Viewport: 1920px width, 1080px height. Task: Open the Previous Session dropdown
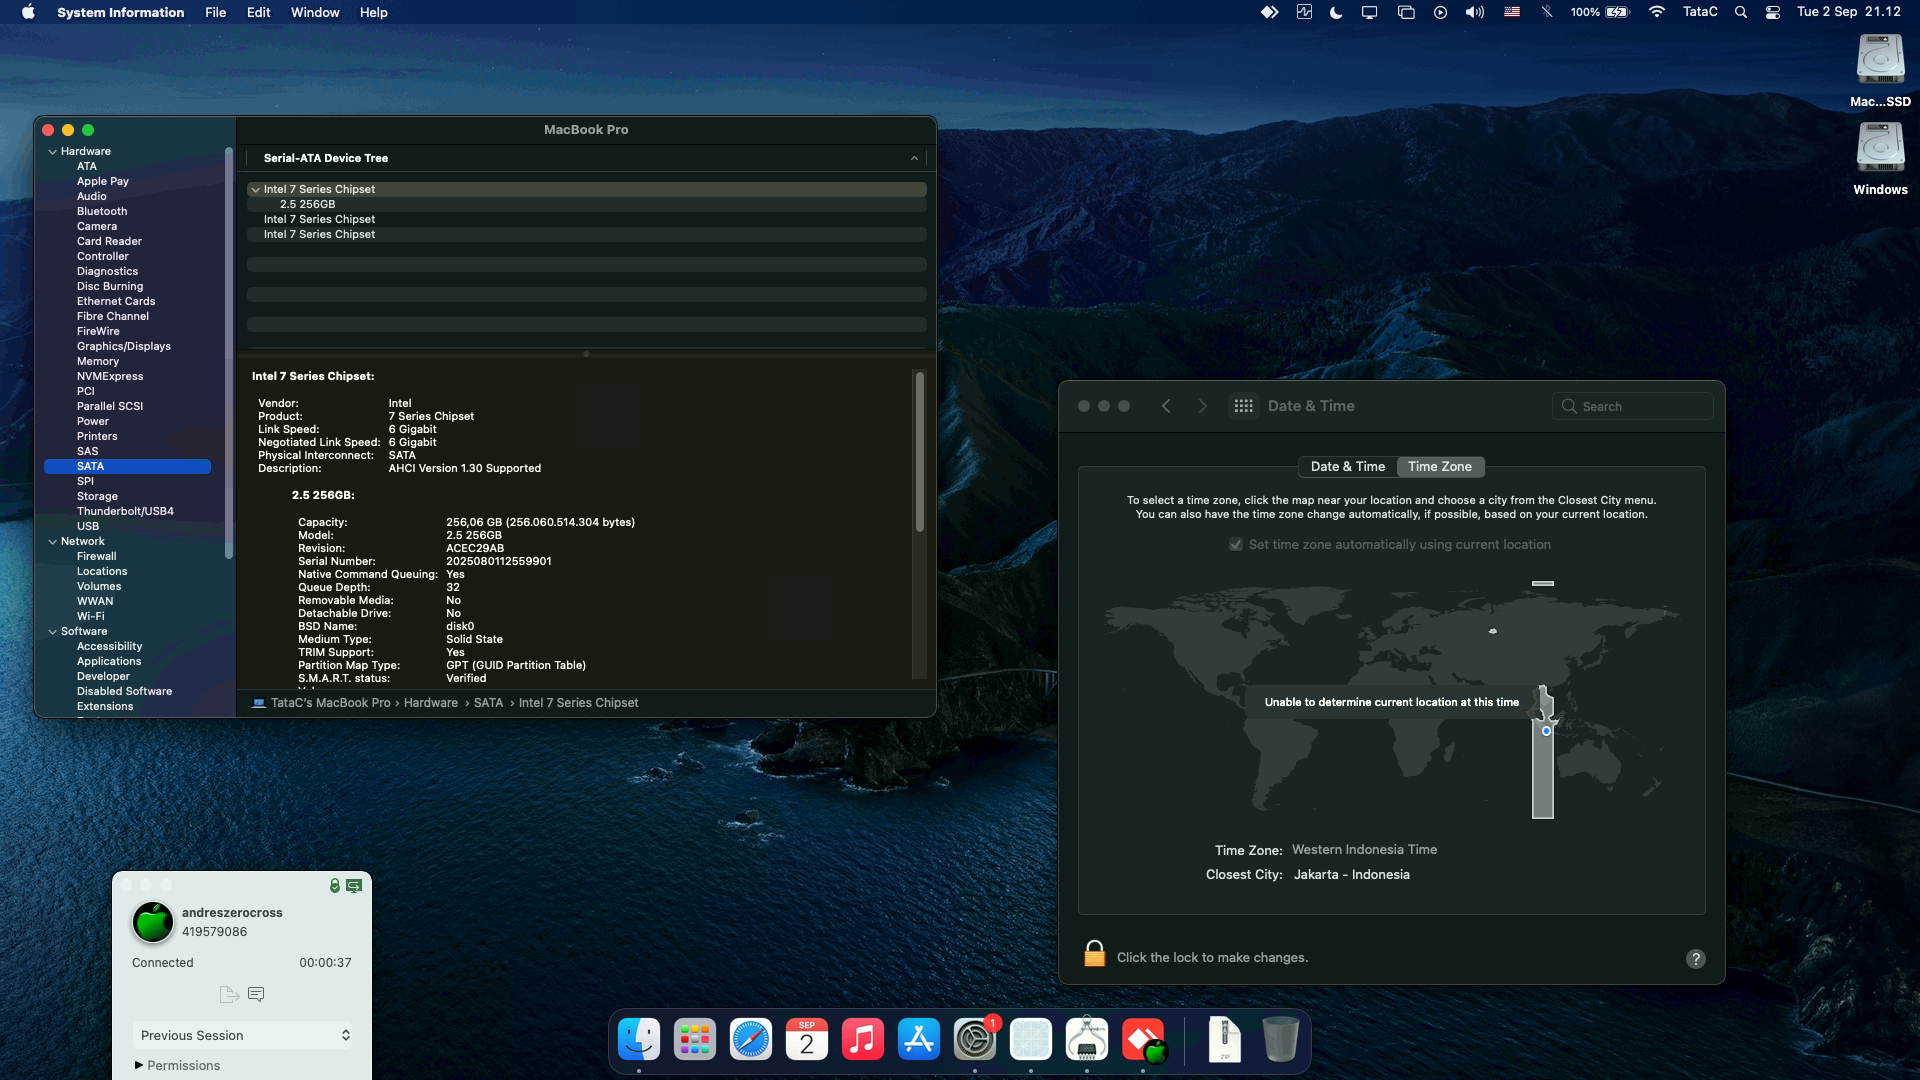242,1035
